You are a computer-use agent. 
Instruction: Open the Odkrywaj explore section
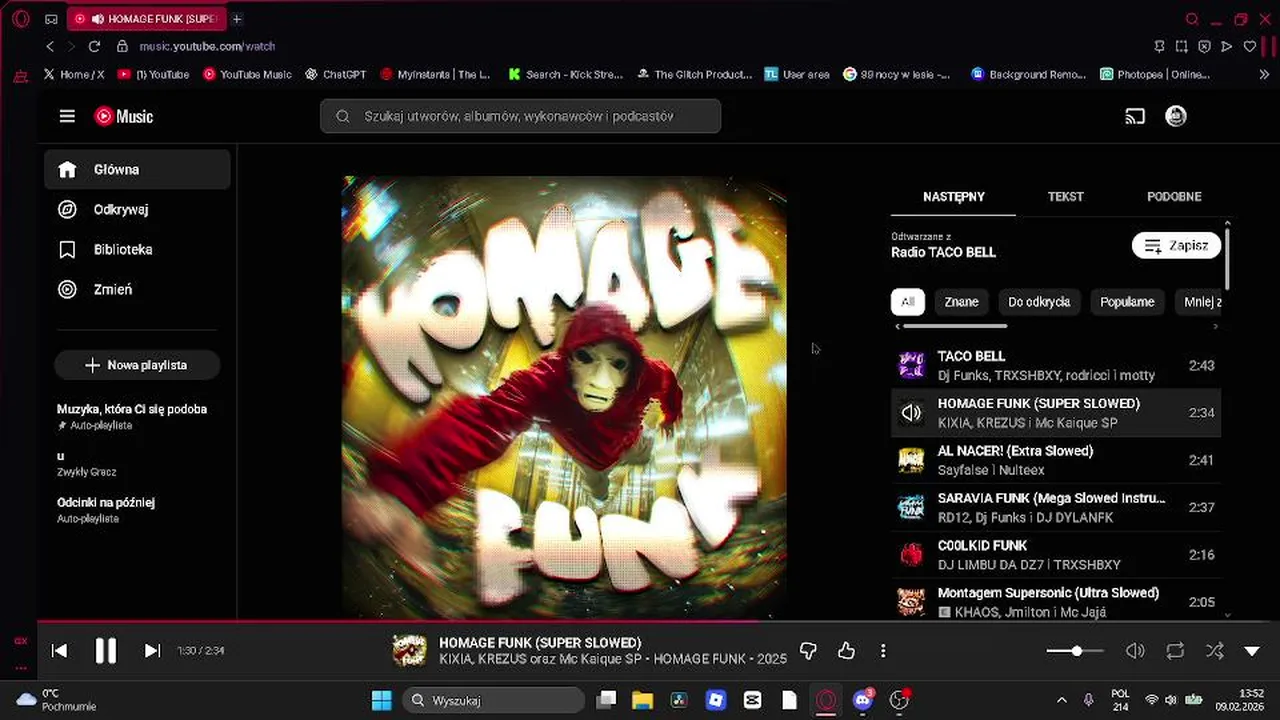pos(137,209)
